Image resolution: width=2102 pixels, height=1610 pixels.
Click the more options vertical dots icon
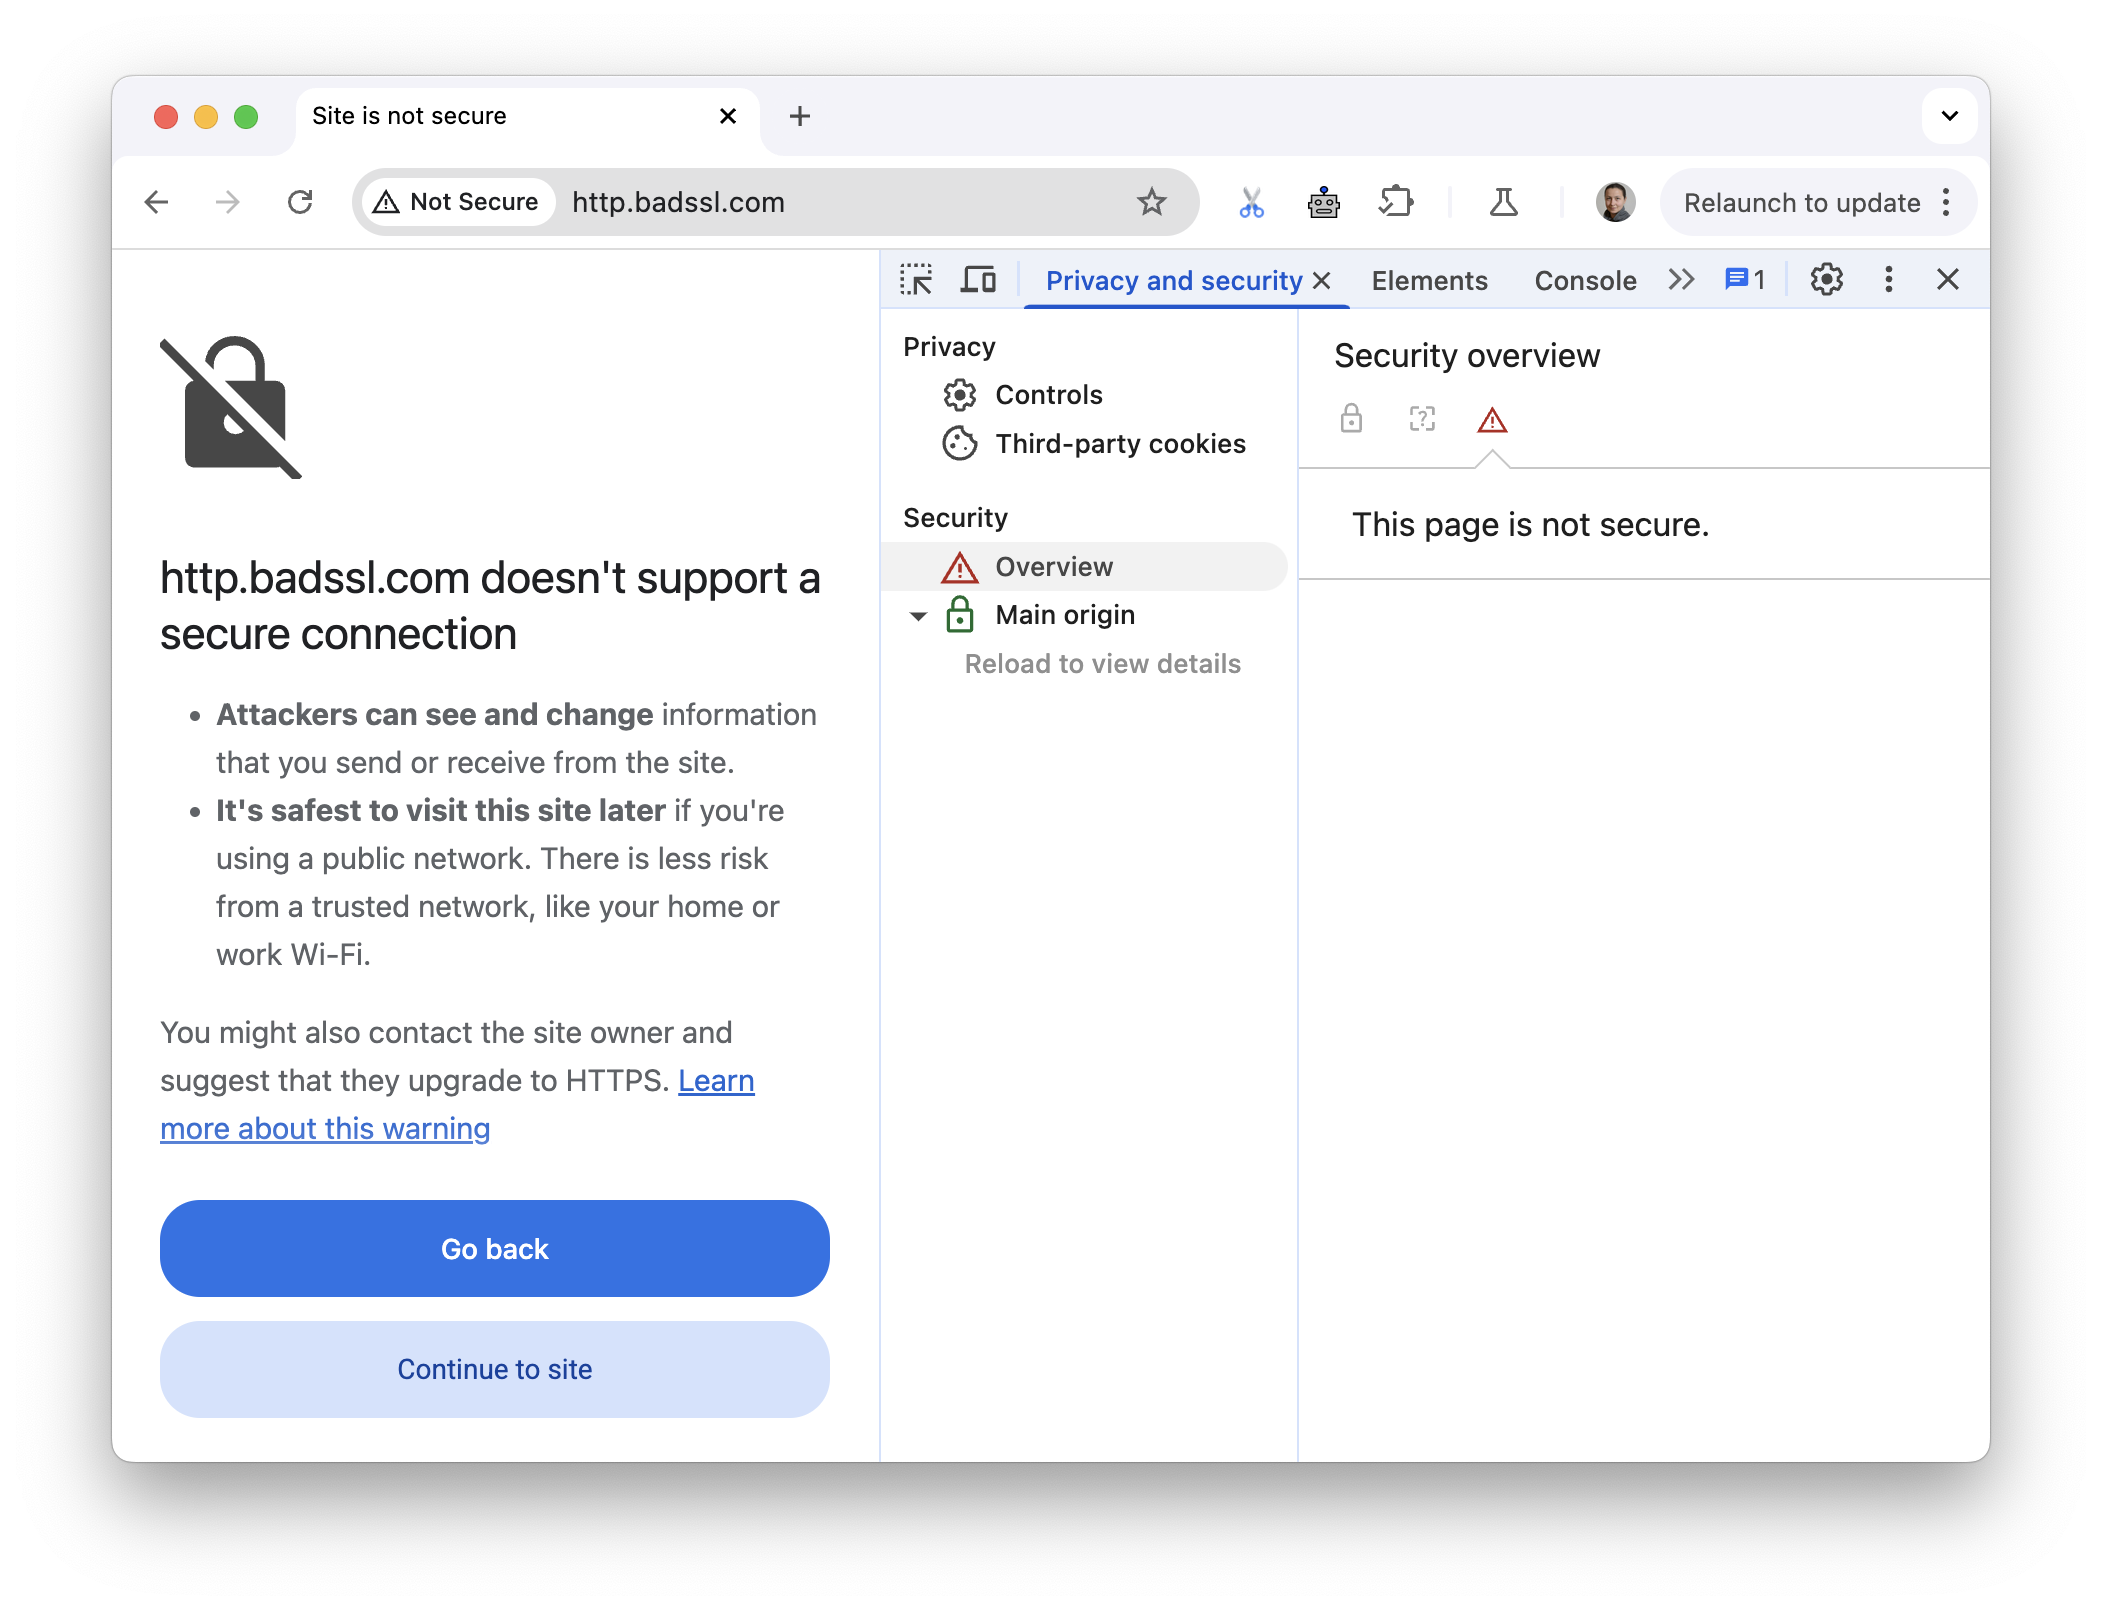pos(1889,279)
